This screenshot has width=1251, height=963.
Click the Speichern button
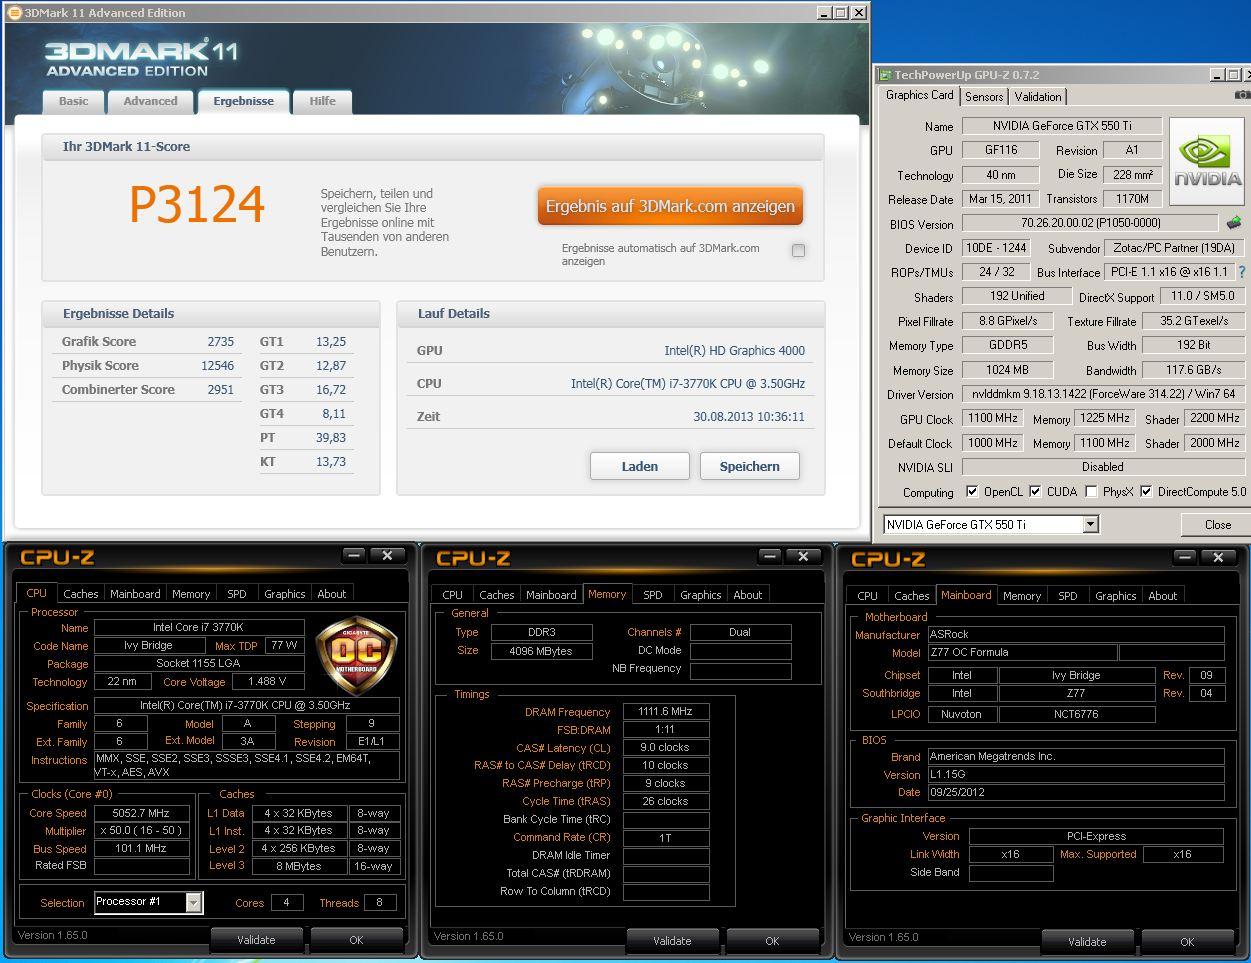pos(749,466)
